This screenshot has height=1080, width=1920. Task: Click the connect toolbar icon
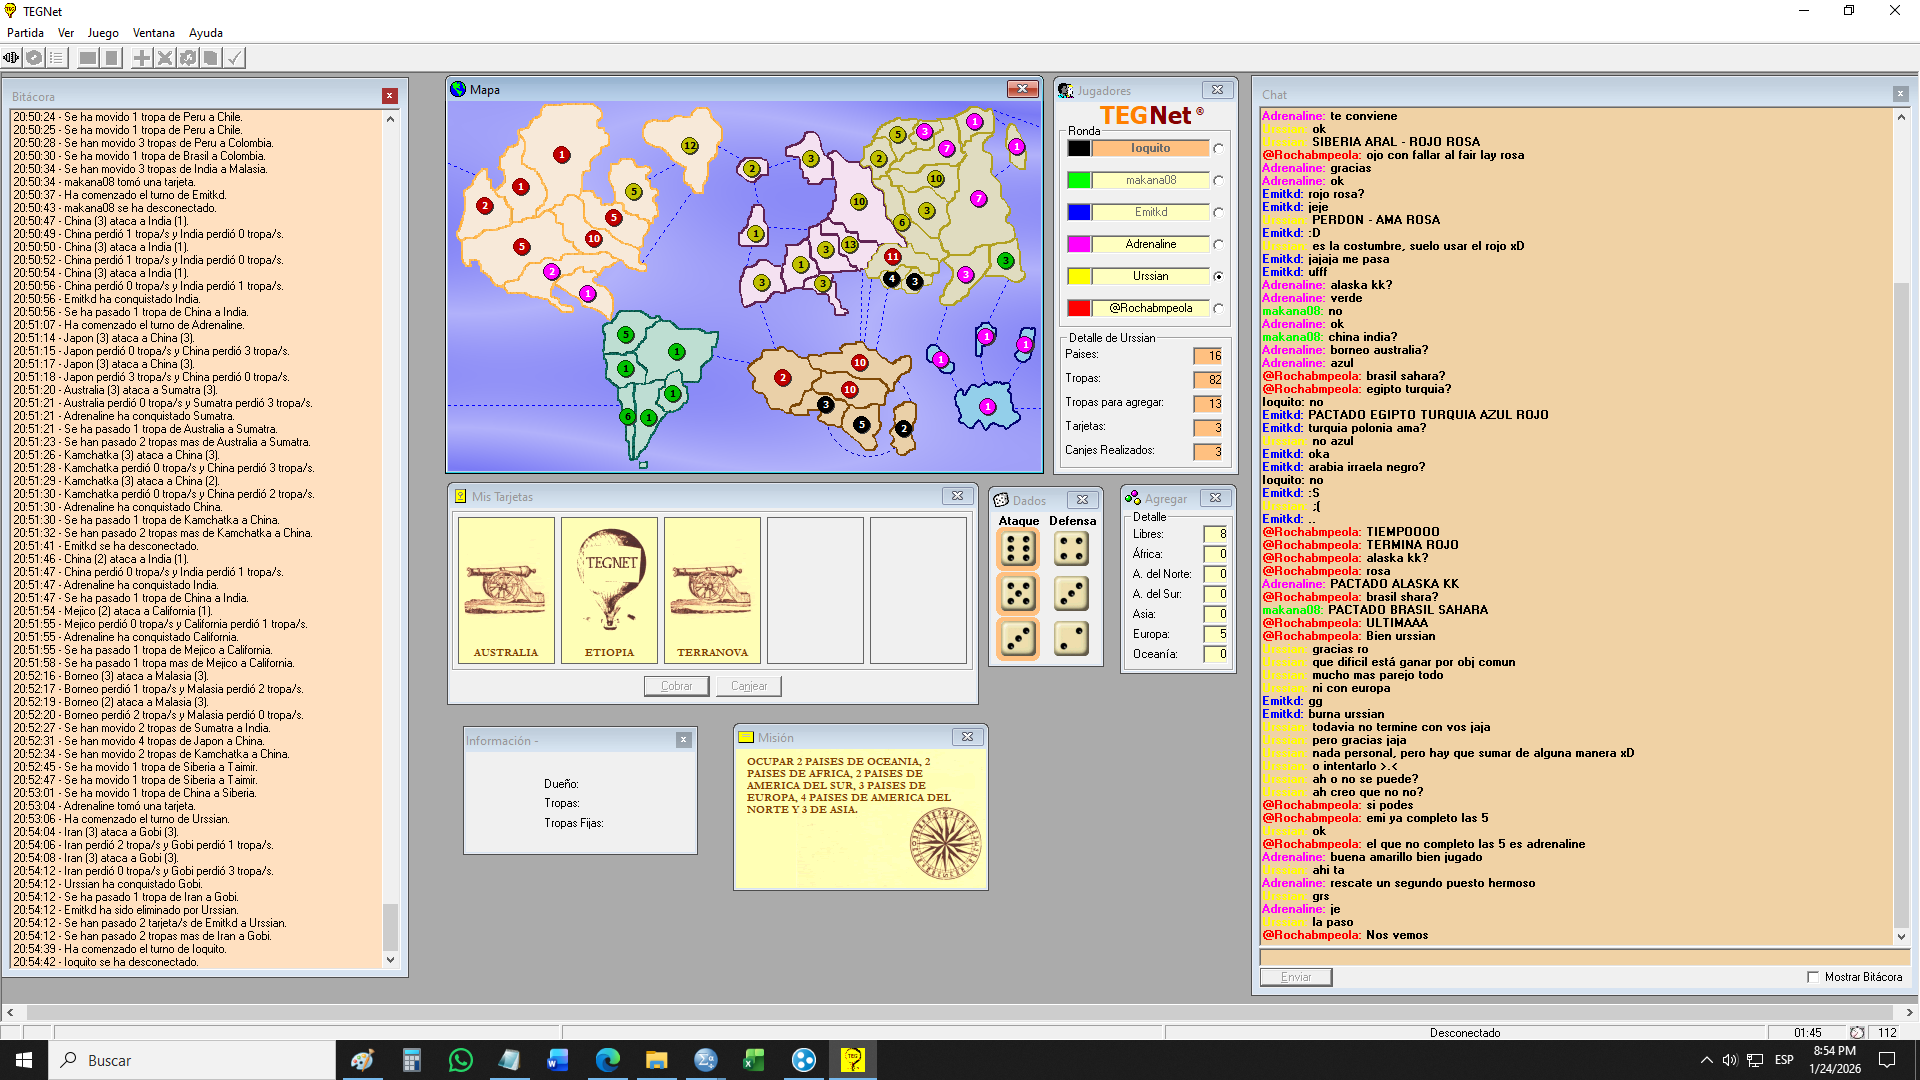coord(11,58)
